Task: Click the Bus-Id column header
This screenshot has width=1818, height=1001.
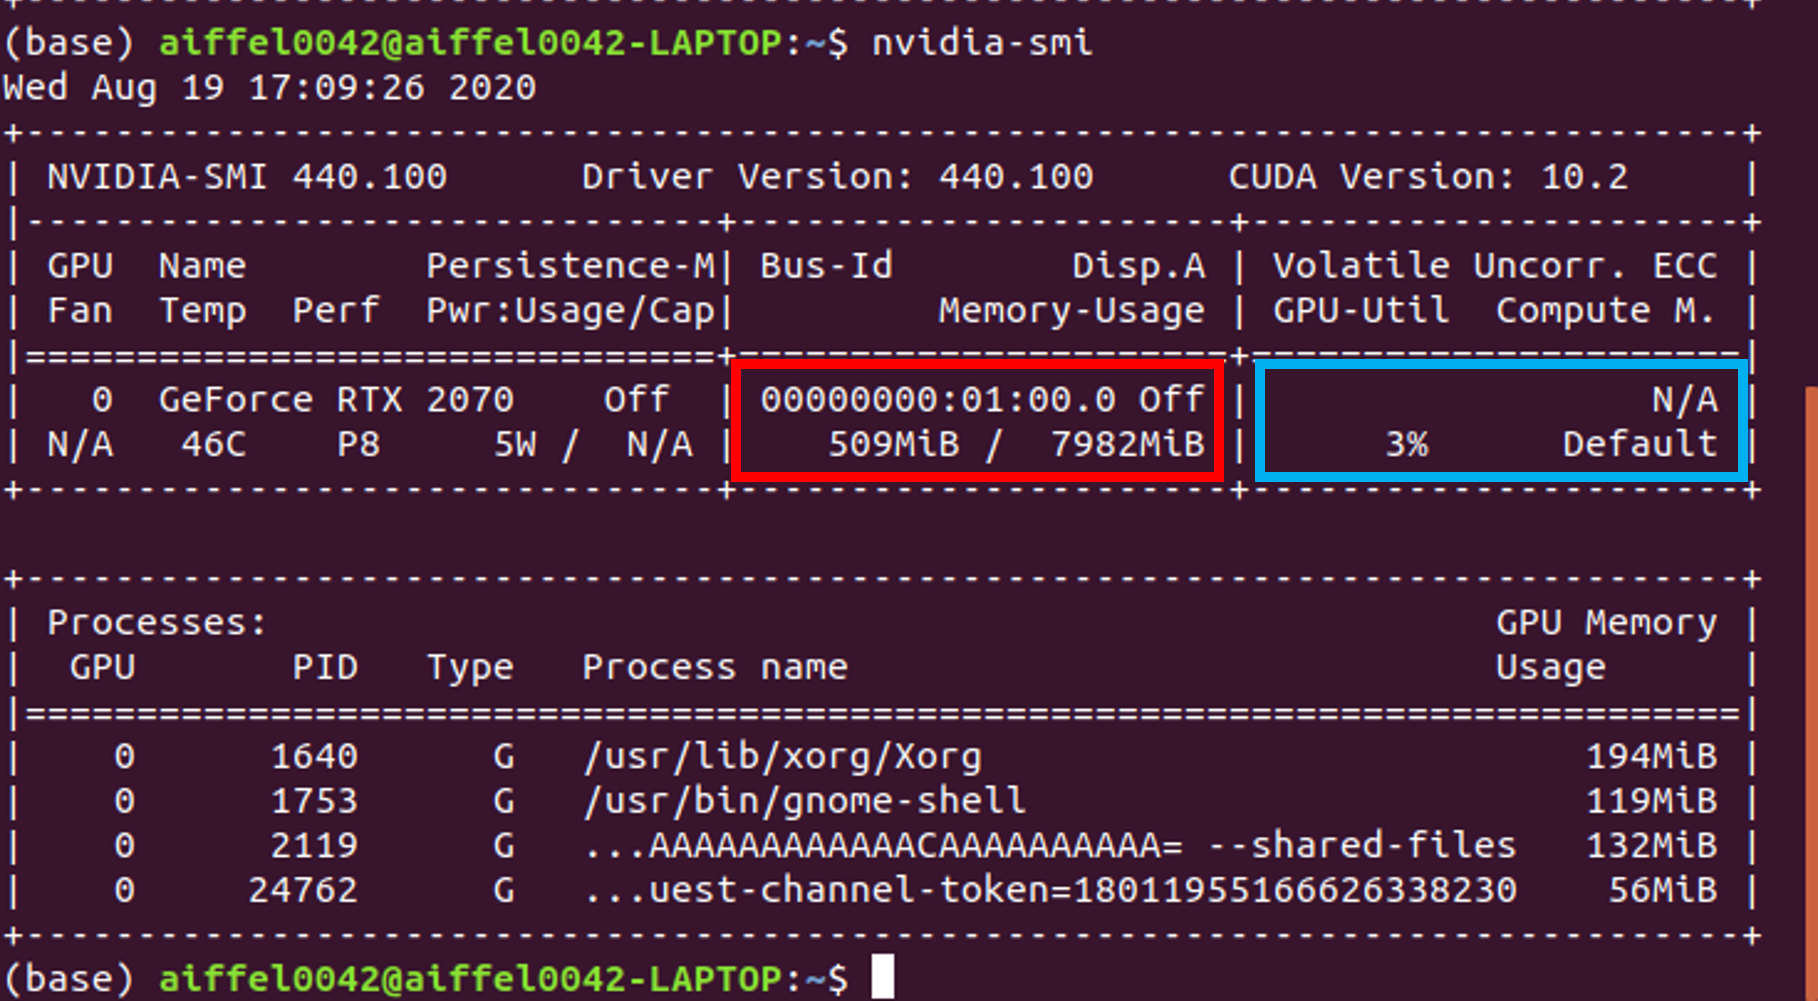Action: (826, 266)
